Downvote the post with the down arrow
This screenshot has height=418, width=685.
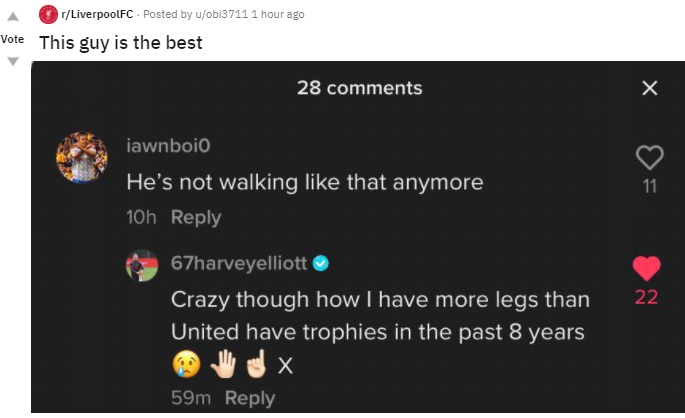click(13, 61)
